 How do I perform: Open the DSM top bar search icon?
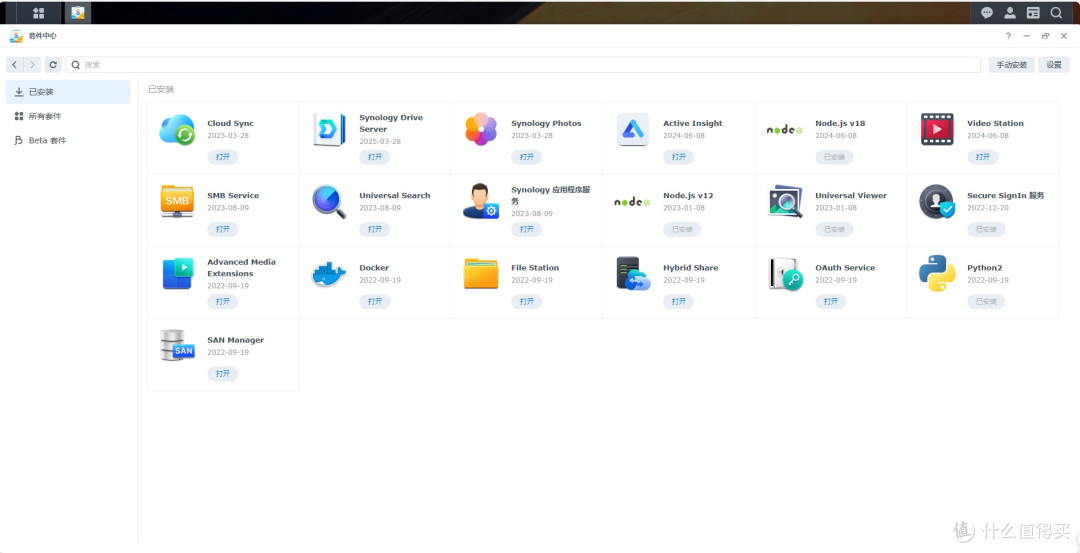[1056, 13]
